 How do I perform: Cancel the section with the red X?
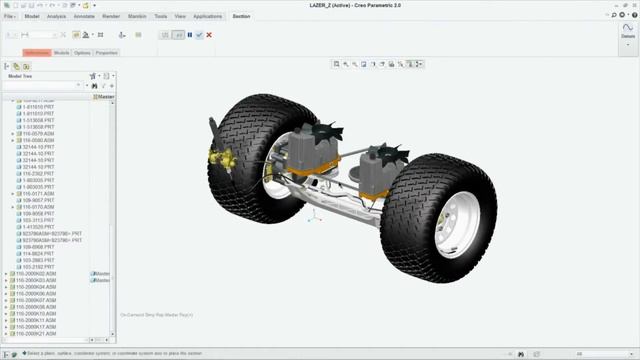209,35
